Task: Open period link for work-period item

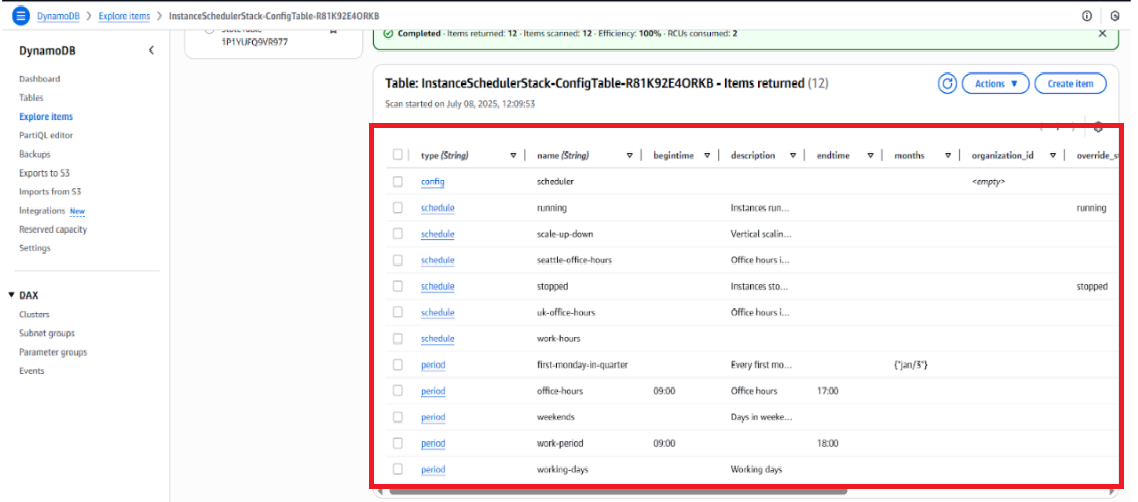Action: point(433,443)
